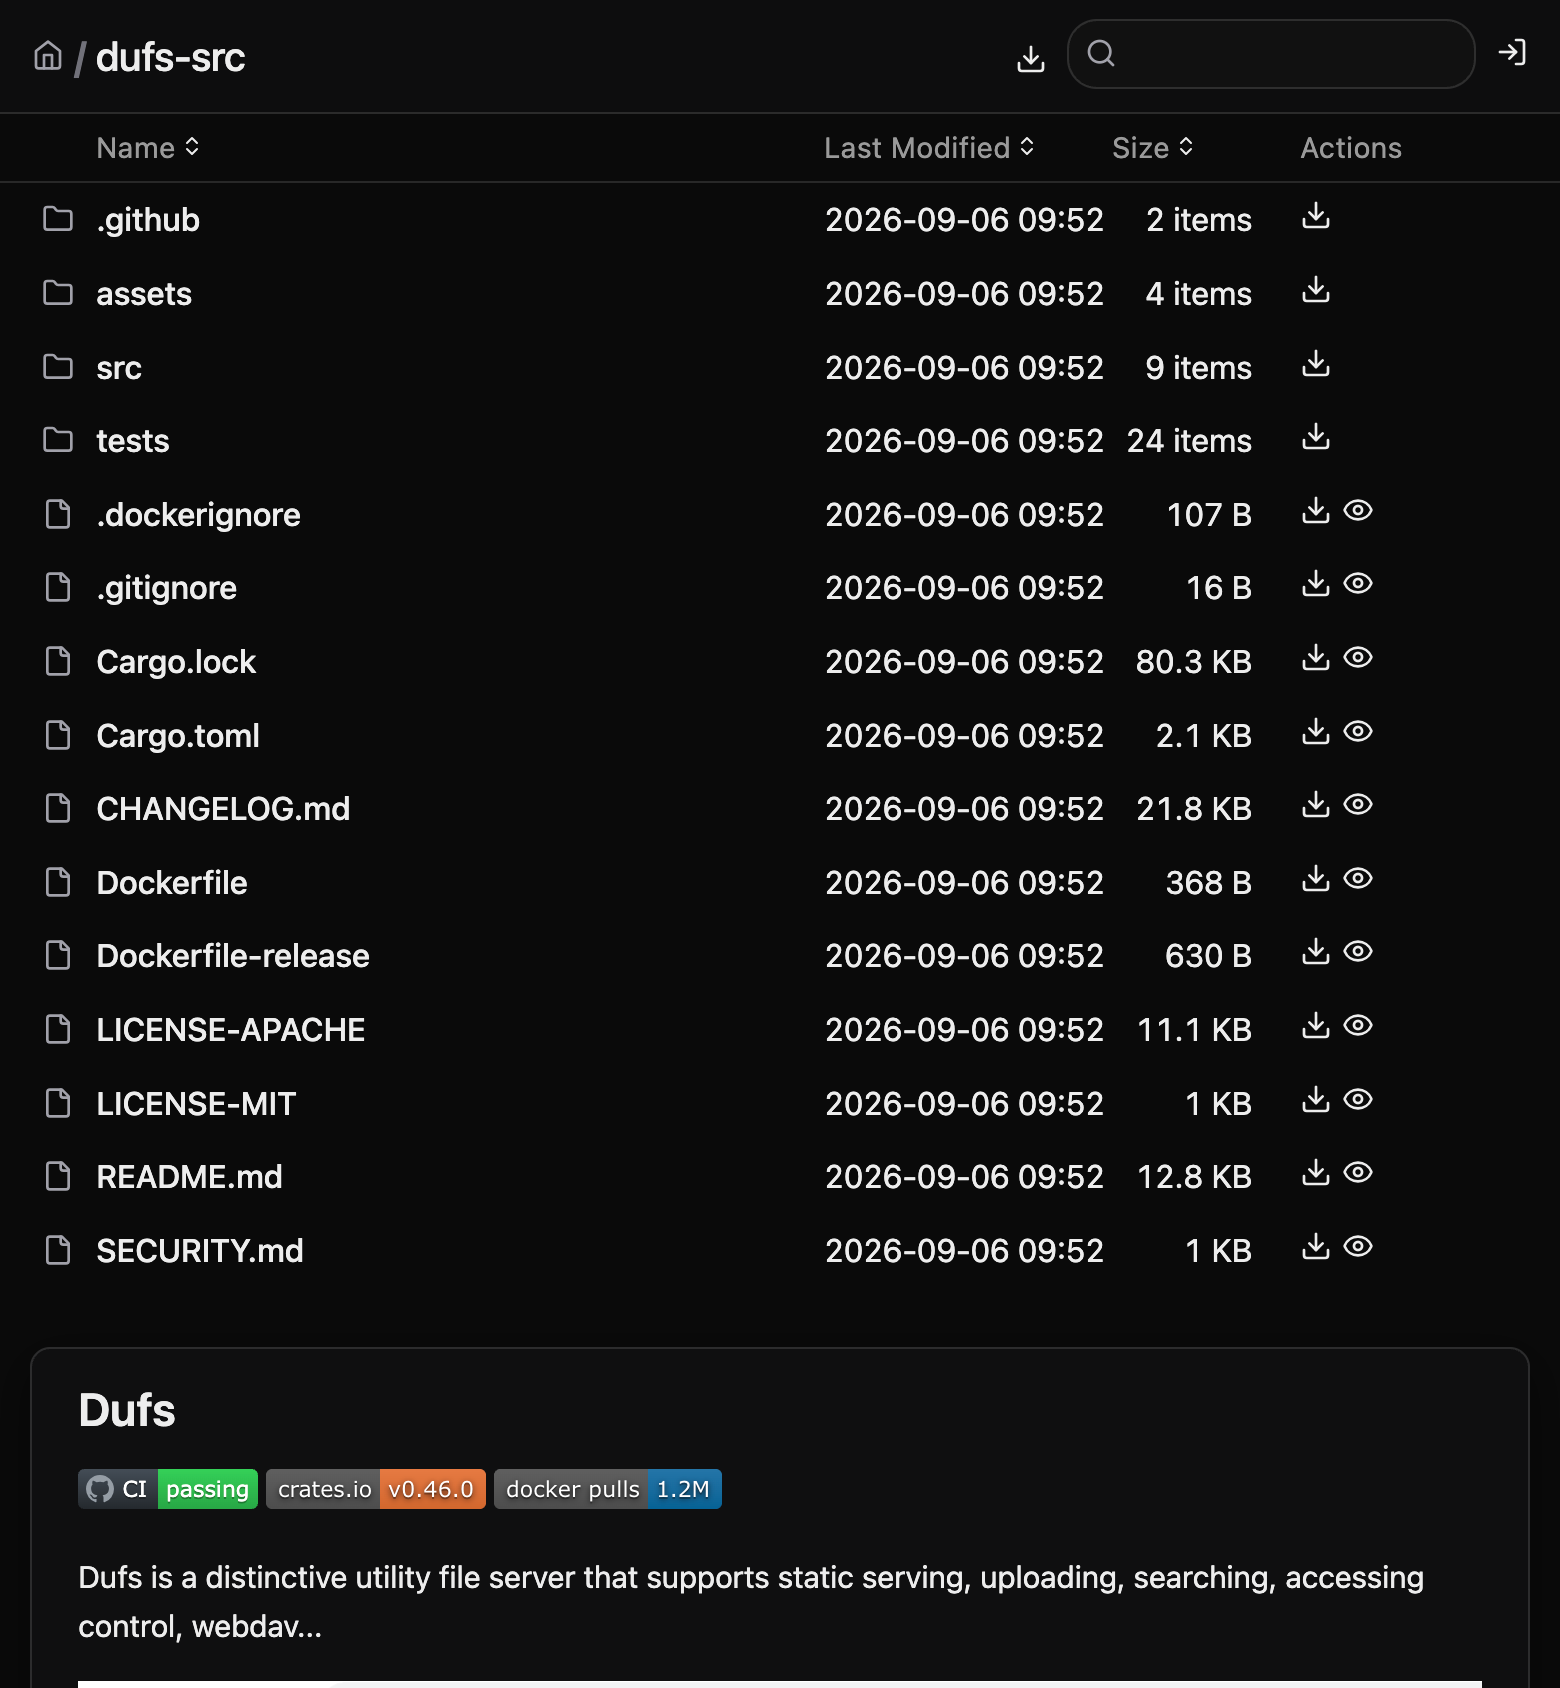1560x1688 pixels.
Task: Download the src folder
Action: tap(1316, 364)
